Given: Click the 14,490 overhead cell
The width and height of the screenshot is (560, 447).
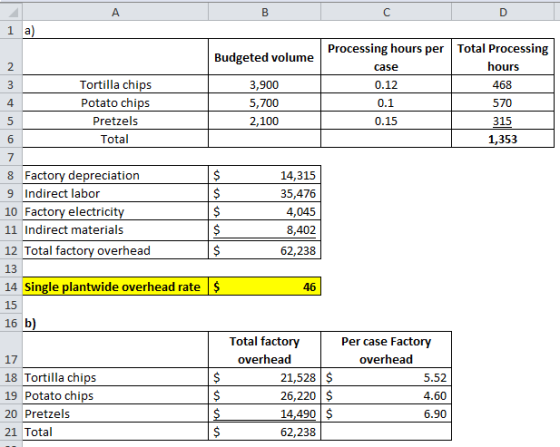Looking at the screenshot, I should 265,413.
